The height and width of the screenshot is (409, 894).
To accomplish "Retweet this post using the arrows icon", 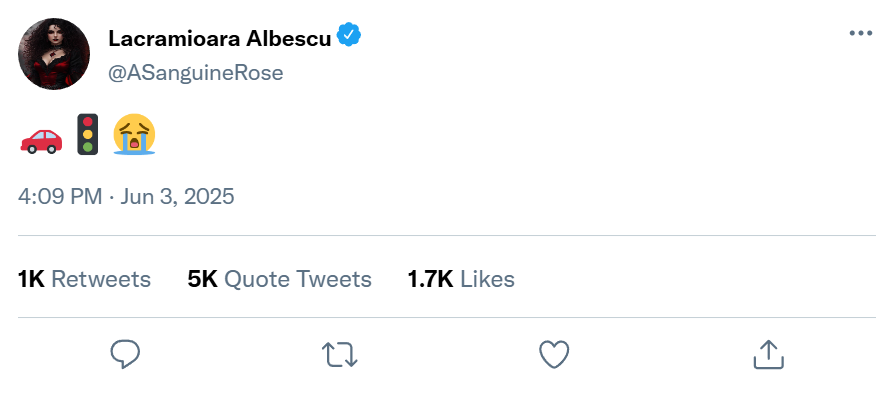I will (339, 353).
